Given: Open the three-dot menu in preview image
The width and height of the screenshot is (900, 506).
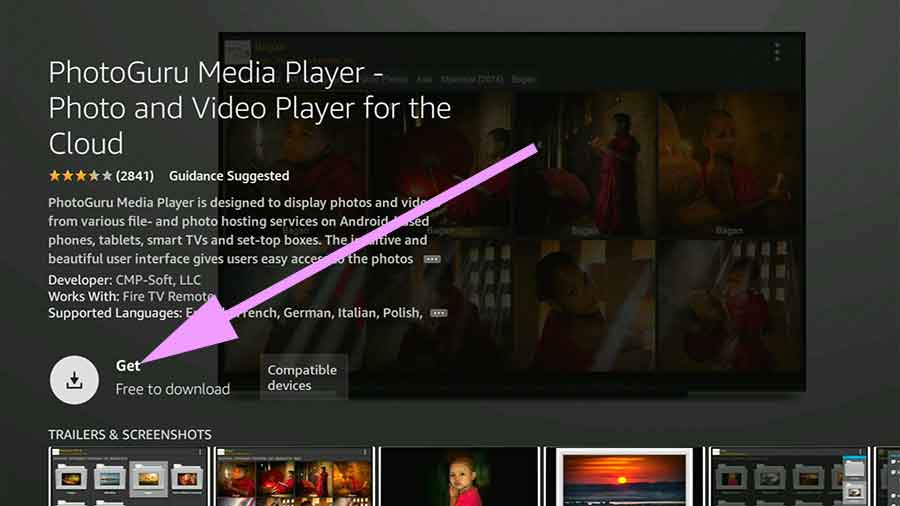Looking at the screenshot, I should pyautogui.click(x=777, y=52).
